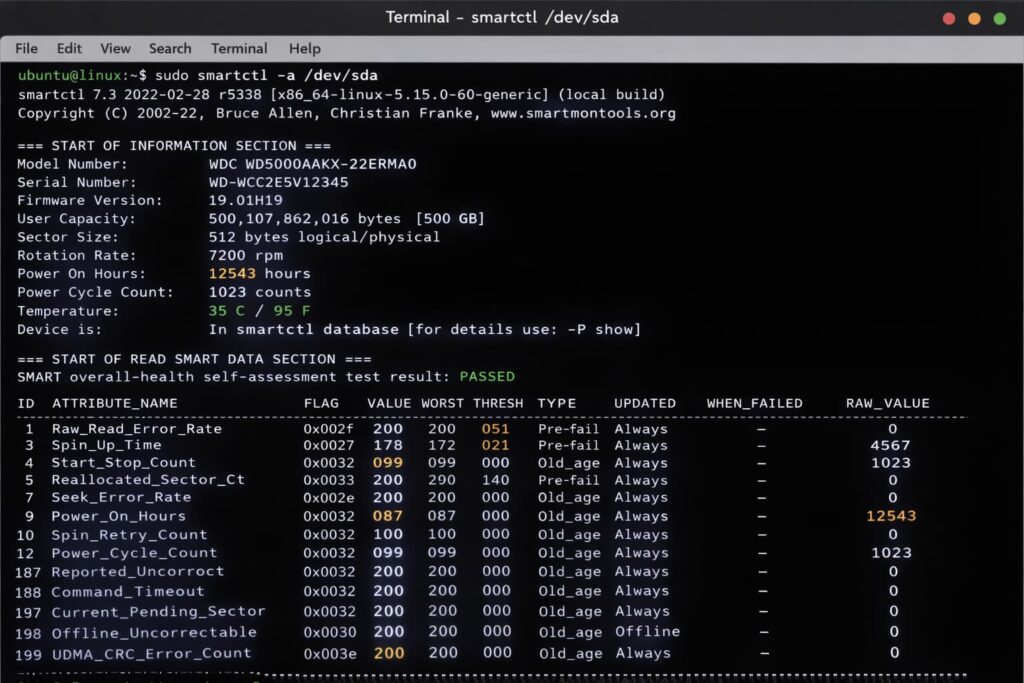1024x683 pixels.
Task: Click the green maximize window button
Action: click(x=999, y=18)
